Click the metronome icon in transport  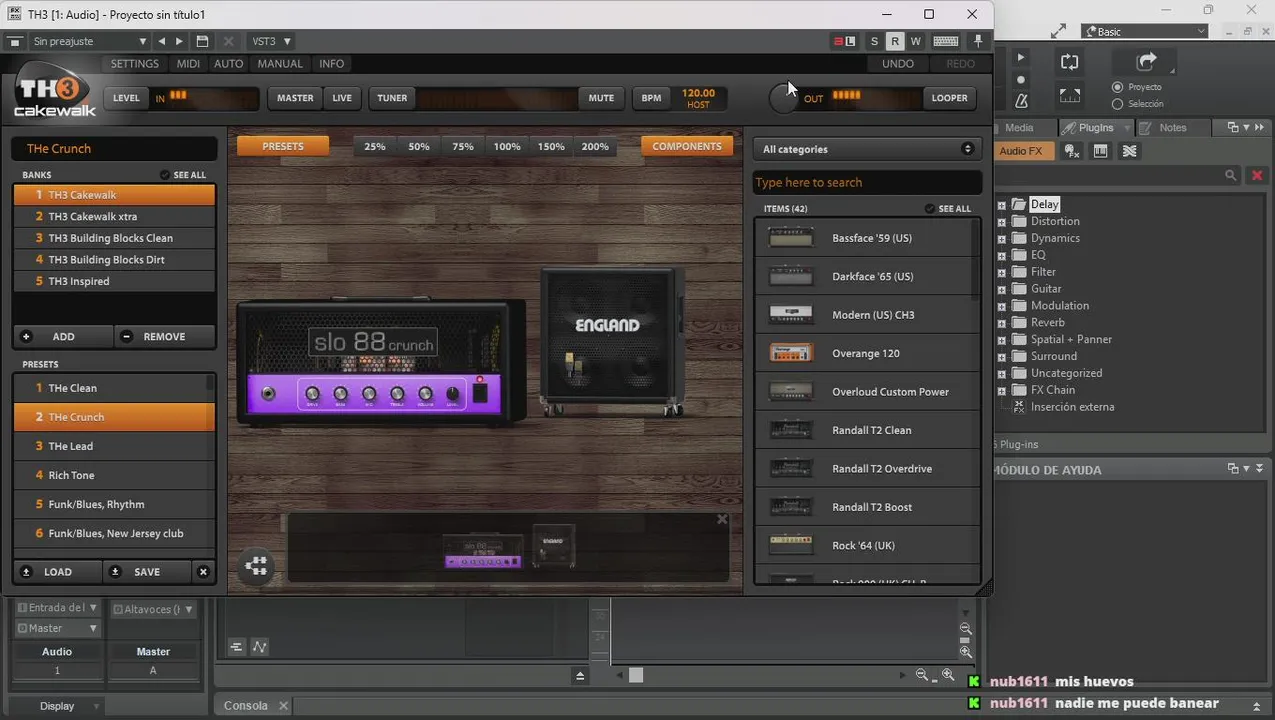[1021, 101]
